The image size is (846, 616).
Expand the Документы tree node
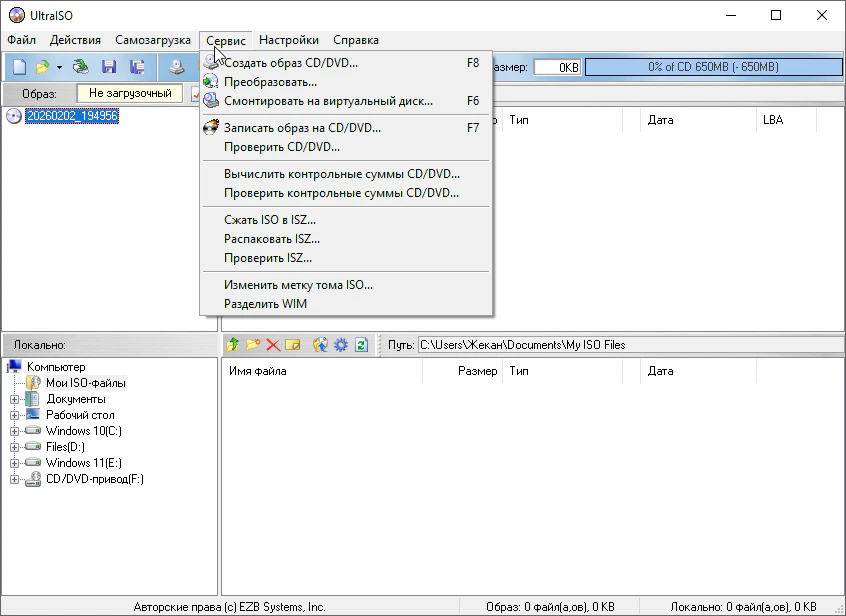click(x=15, y=399)
